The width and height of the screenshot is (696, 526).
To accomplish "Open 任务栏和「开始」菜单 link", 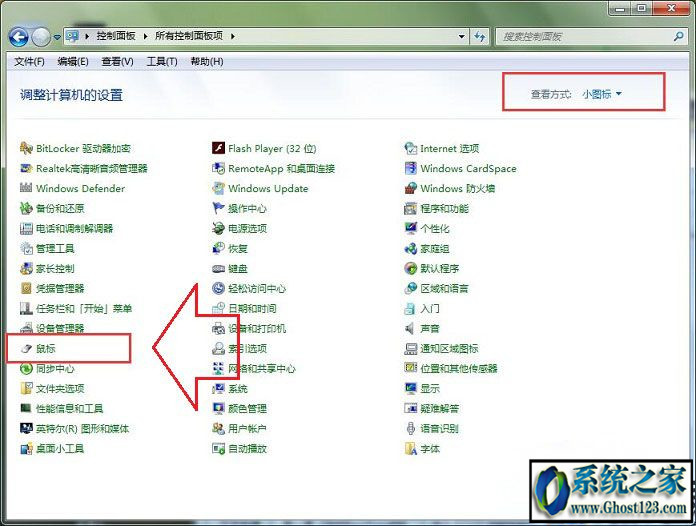I will tap(84, 308).
